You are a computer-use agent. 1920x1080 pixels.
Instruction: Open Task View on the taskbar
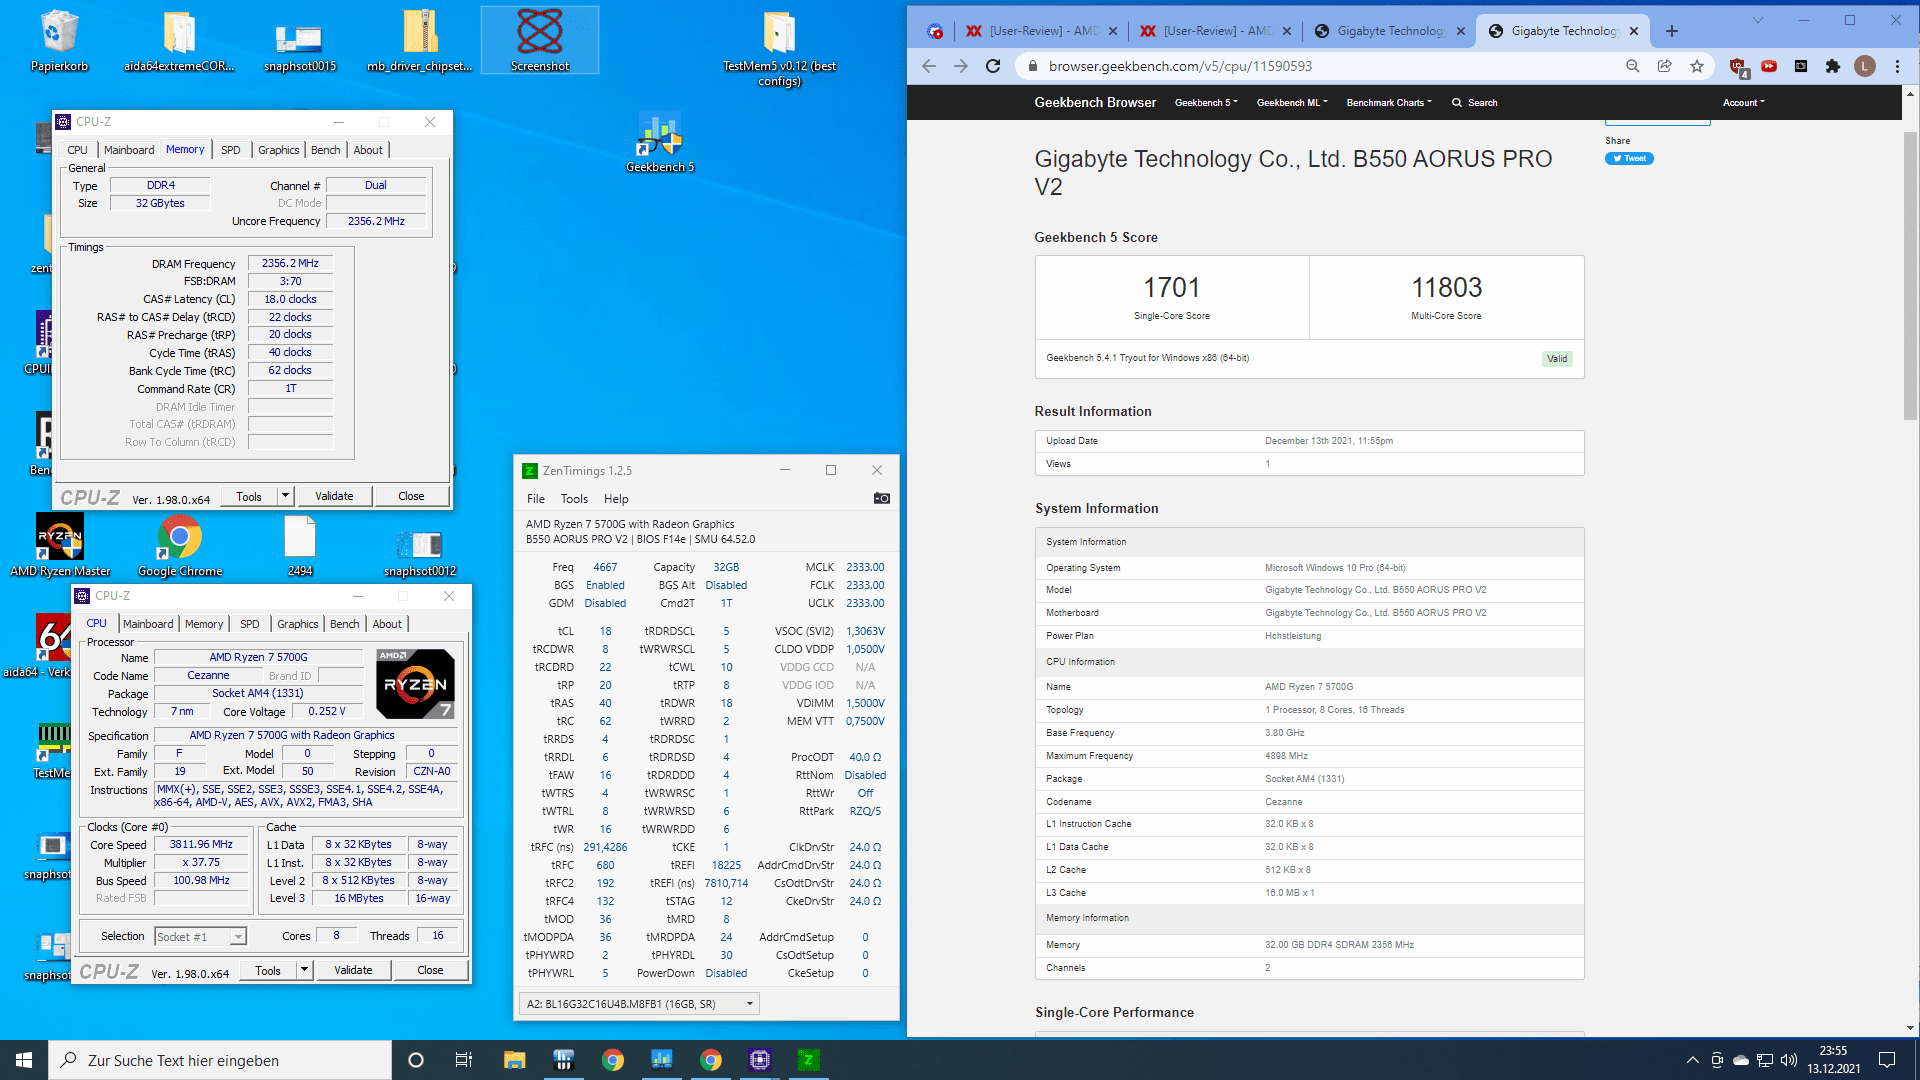[463, 1060]
